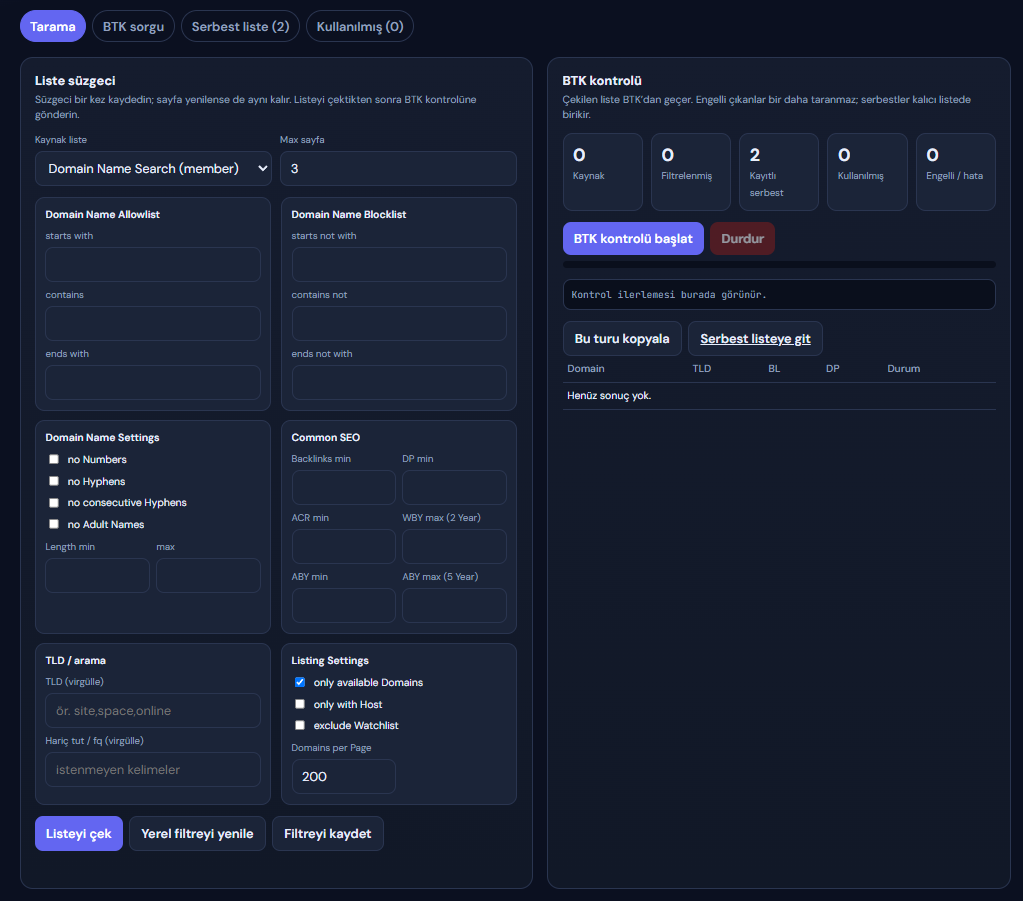Screen dimensions: 1023x901
Task: Follow the Serbest listeye git link
Action: coord(756,339)
